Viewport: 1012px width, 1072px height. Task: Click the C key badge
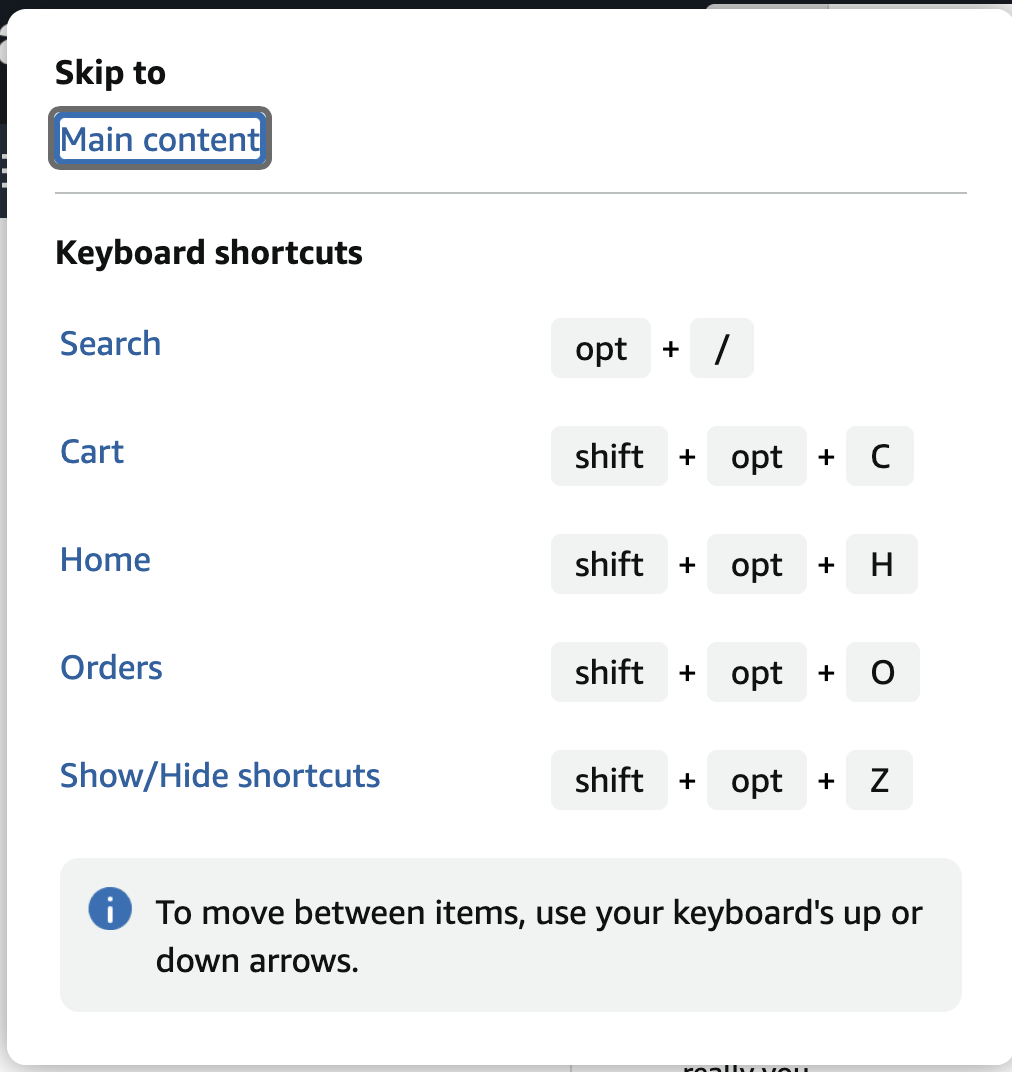pos(880,457)
